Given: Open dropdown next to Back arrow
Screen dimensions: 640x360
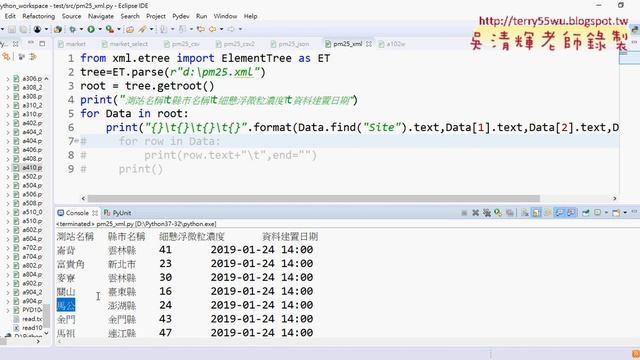Looking at the screenshot, I should 221,29.
